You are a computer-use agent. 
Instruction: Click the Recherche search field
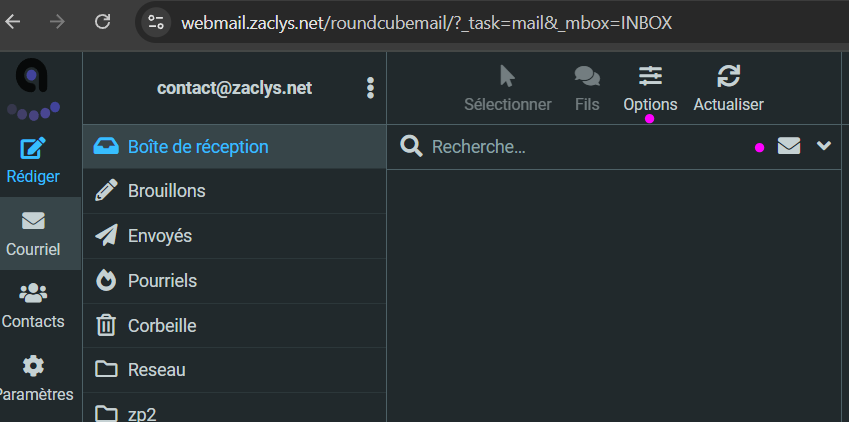tap(580, 147)
